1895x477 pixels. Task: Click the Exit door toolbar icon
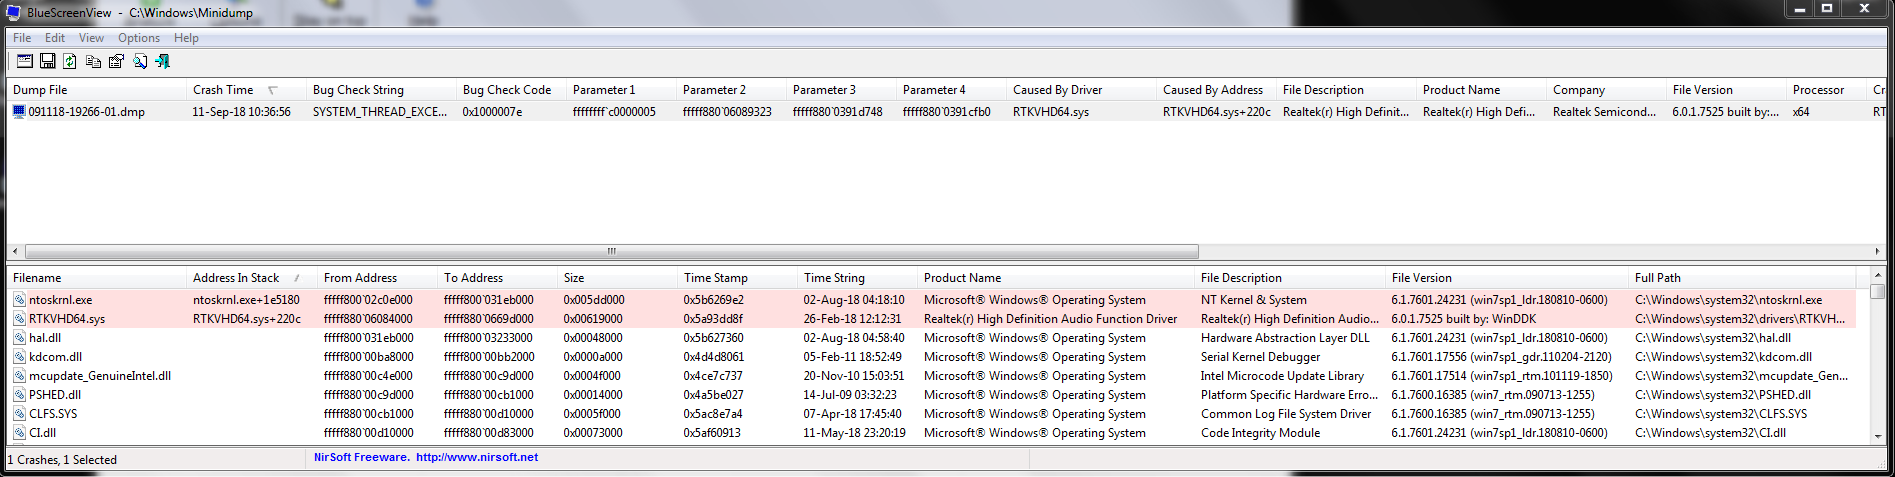(x=162, y=62)
